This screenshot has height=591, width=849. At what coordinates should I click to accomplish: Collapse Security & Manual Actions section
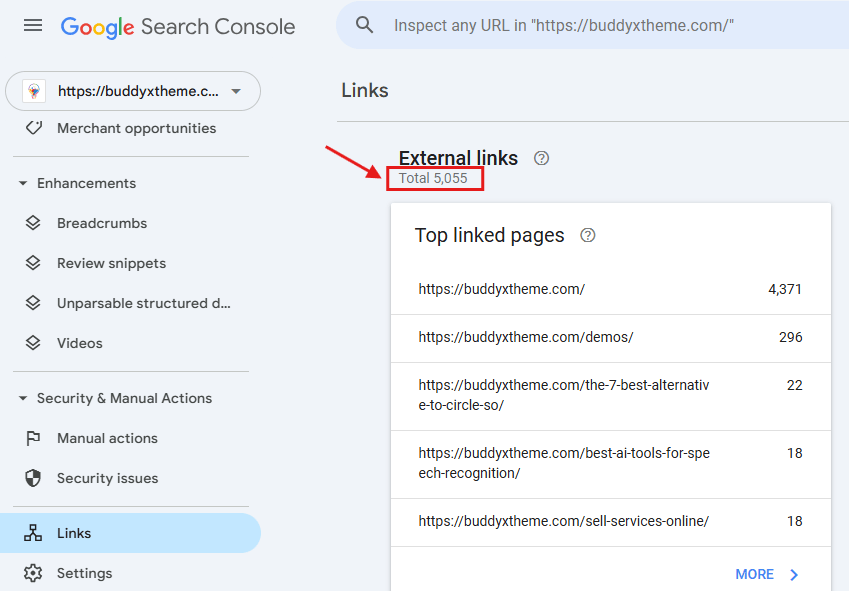tap(23, 398)
